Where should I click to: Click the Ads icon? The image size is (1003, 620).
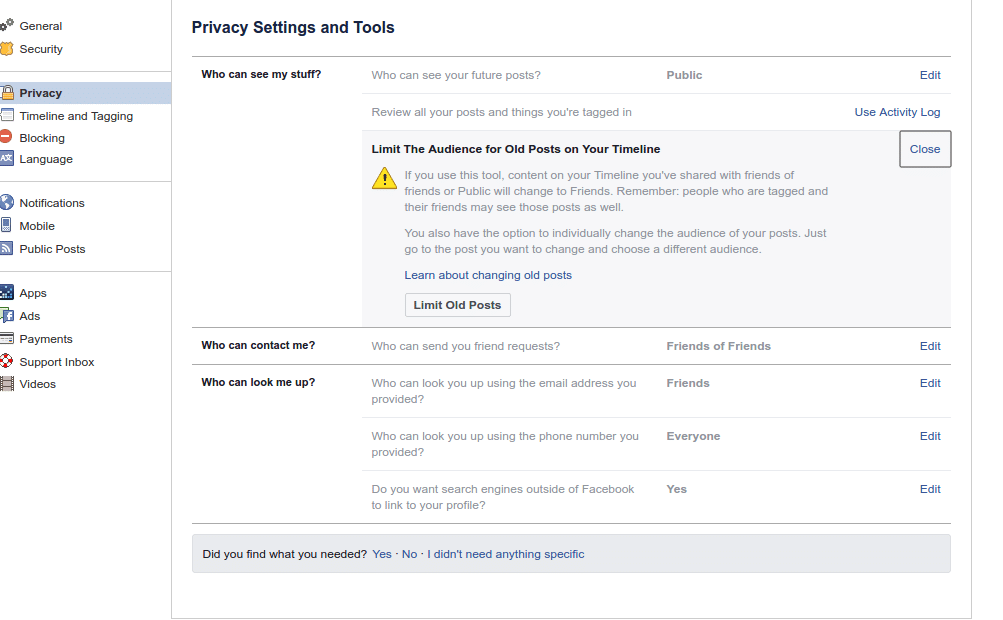[x=6, y=315]
